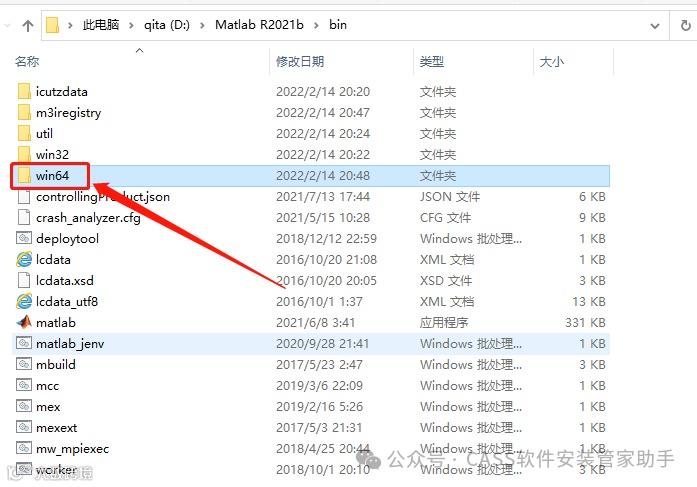Click the refresh button beside address bar
697x487 pixels.
(x=686, y=26)
